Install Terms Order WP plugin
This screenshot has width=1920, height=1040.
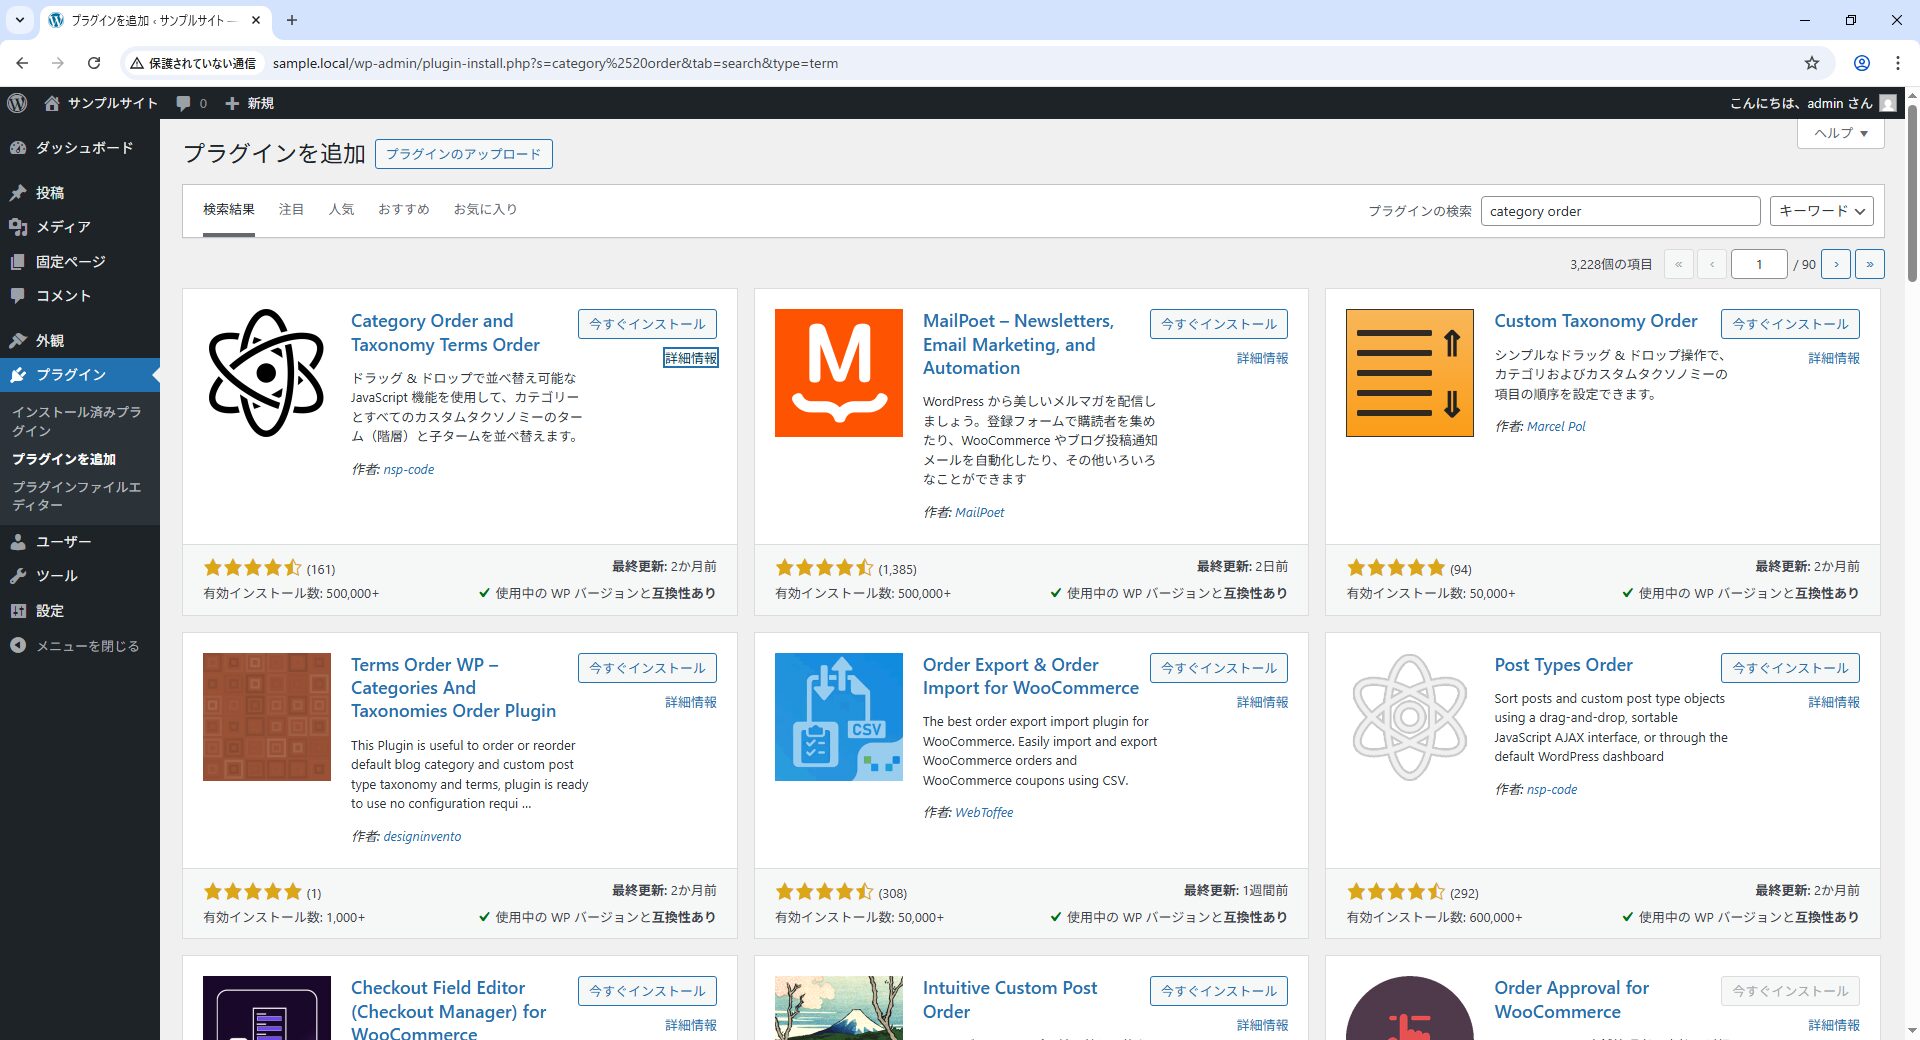(x=647, y=668)
